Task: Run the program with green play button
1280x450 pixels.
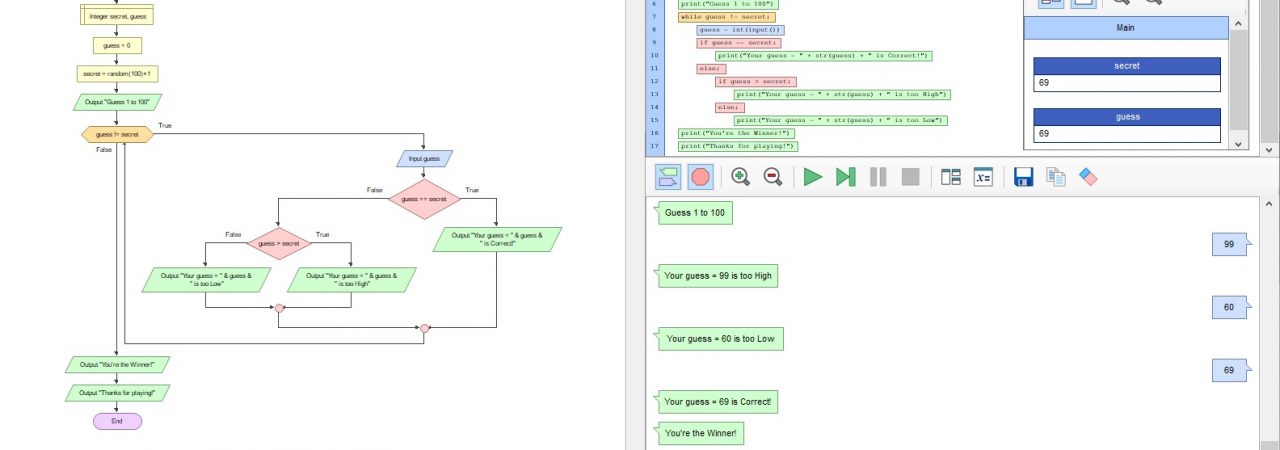Action: click(813, 177)
